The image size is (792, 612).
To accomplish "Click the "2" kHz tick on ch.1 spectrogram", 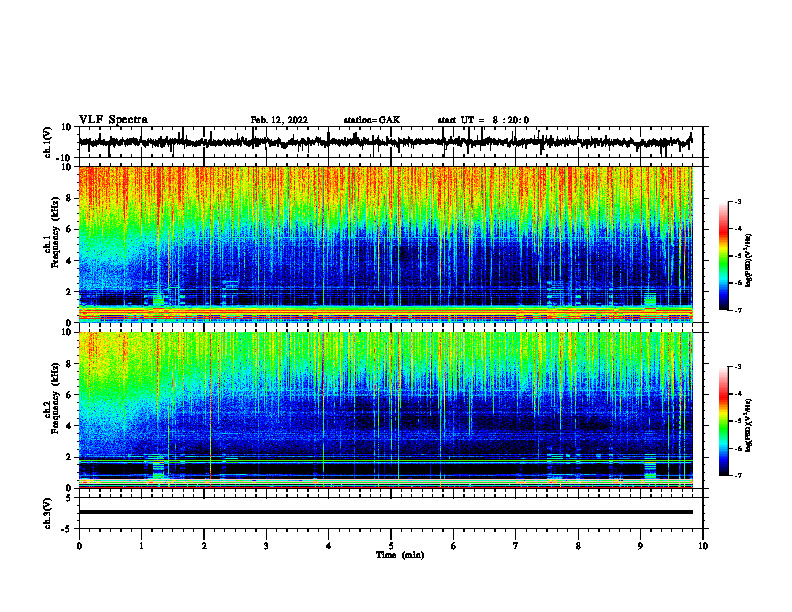I will (70, 292).
